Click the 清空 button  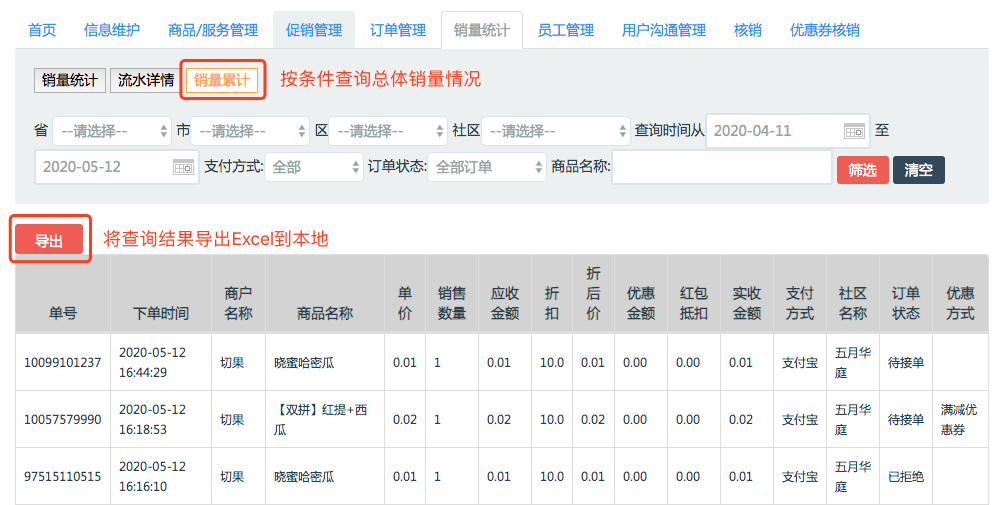coord(918,170)
